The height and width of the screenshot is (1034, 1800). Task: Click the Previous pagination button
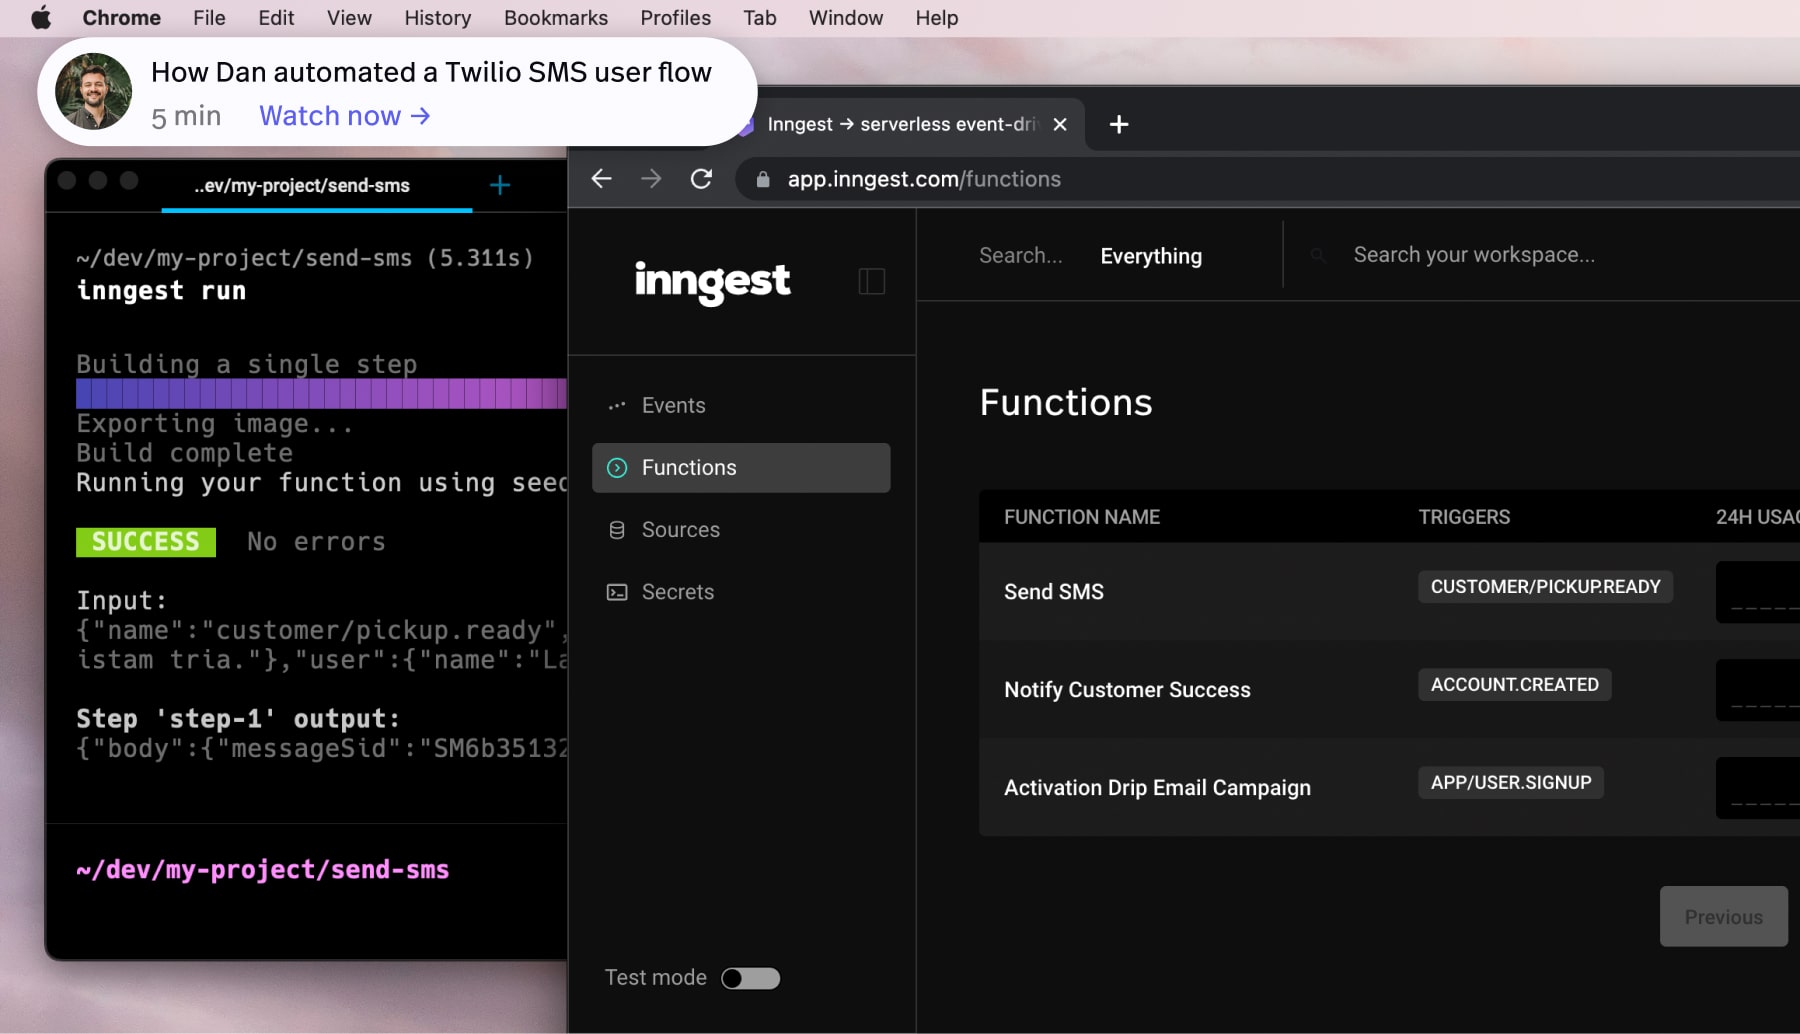click(1723, 917)
